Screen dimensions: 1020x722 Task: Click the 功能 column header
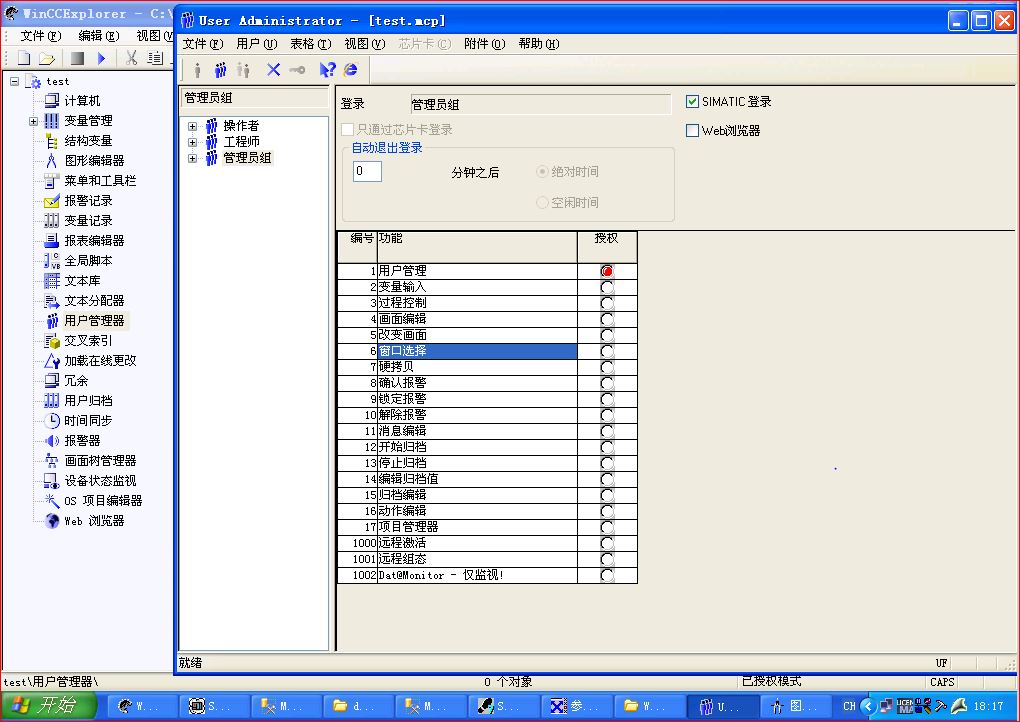(477, 247)
